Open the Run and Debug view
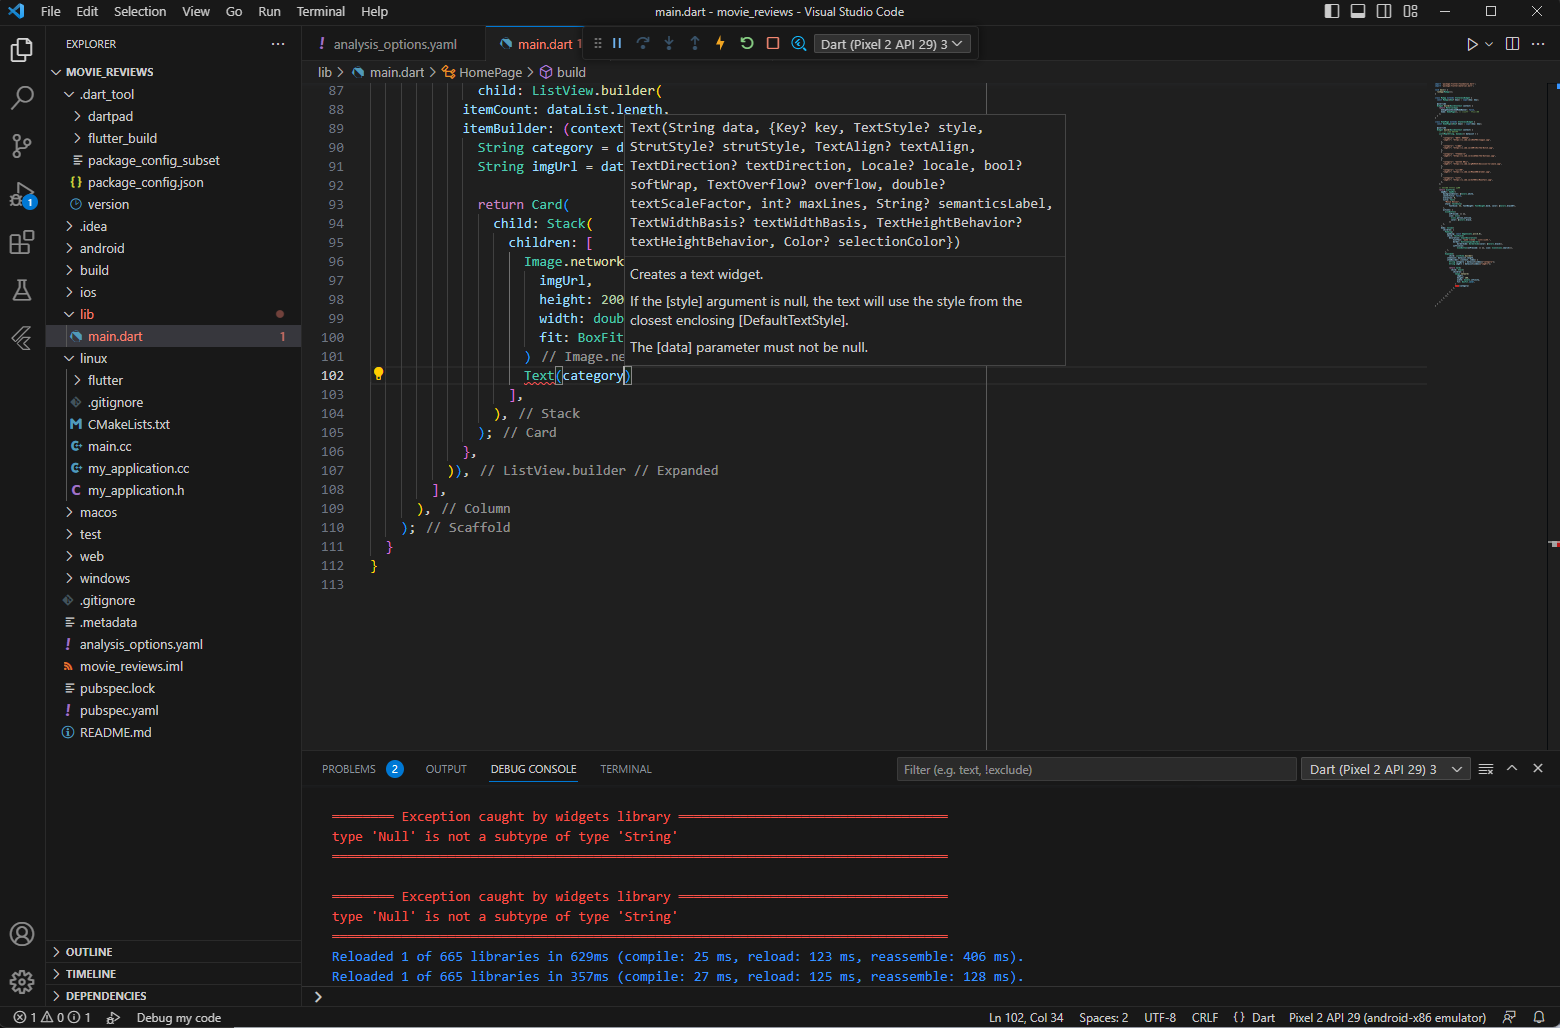Image resolution: width=1560 pixels, height=1028 pixels. click(22, 194)
